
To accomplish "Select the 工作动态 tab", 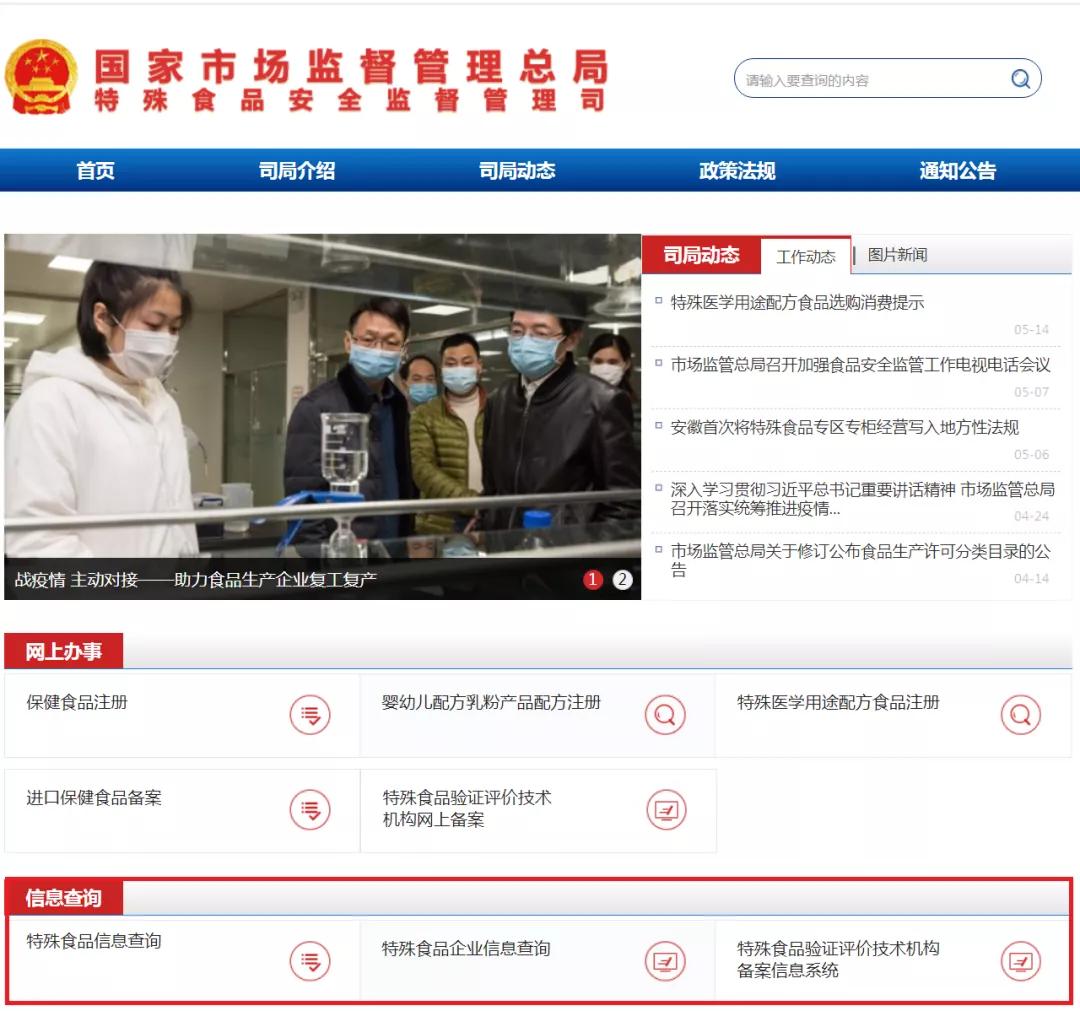I will point(806,255).
